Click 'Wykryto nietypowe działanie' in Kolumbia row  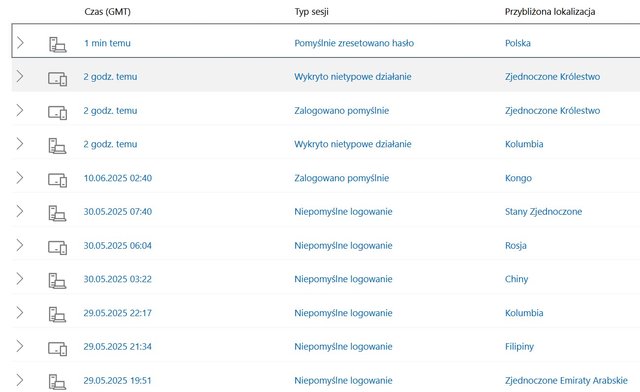(353, 144)
